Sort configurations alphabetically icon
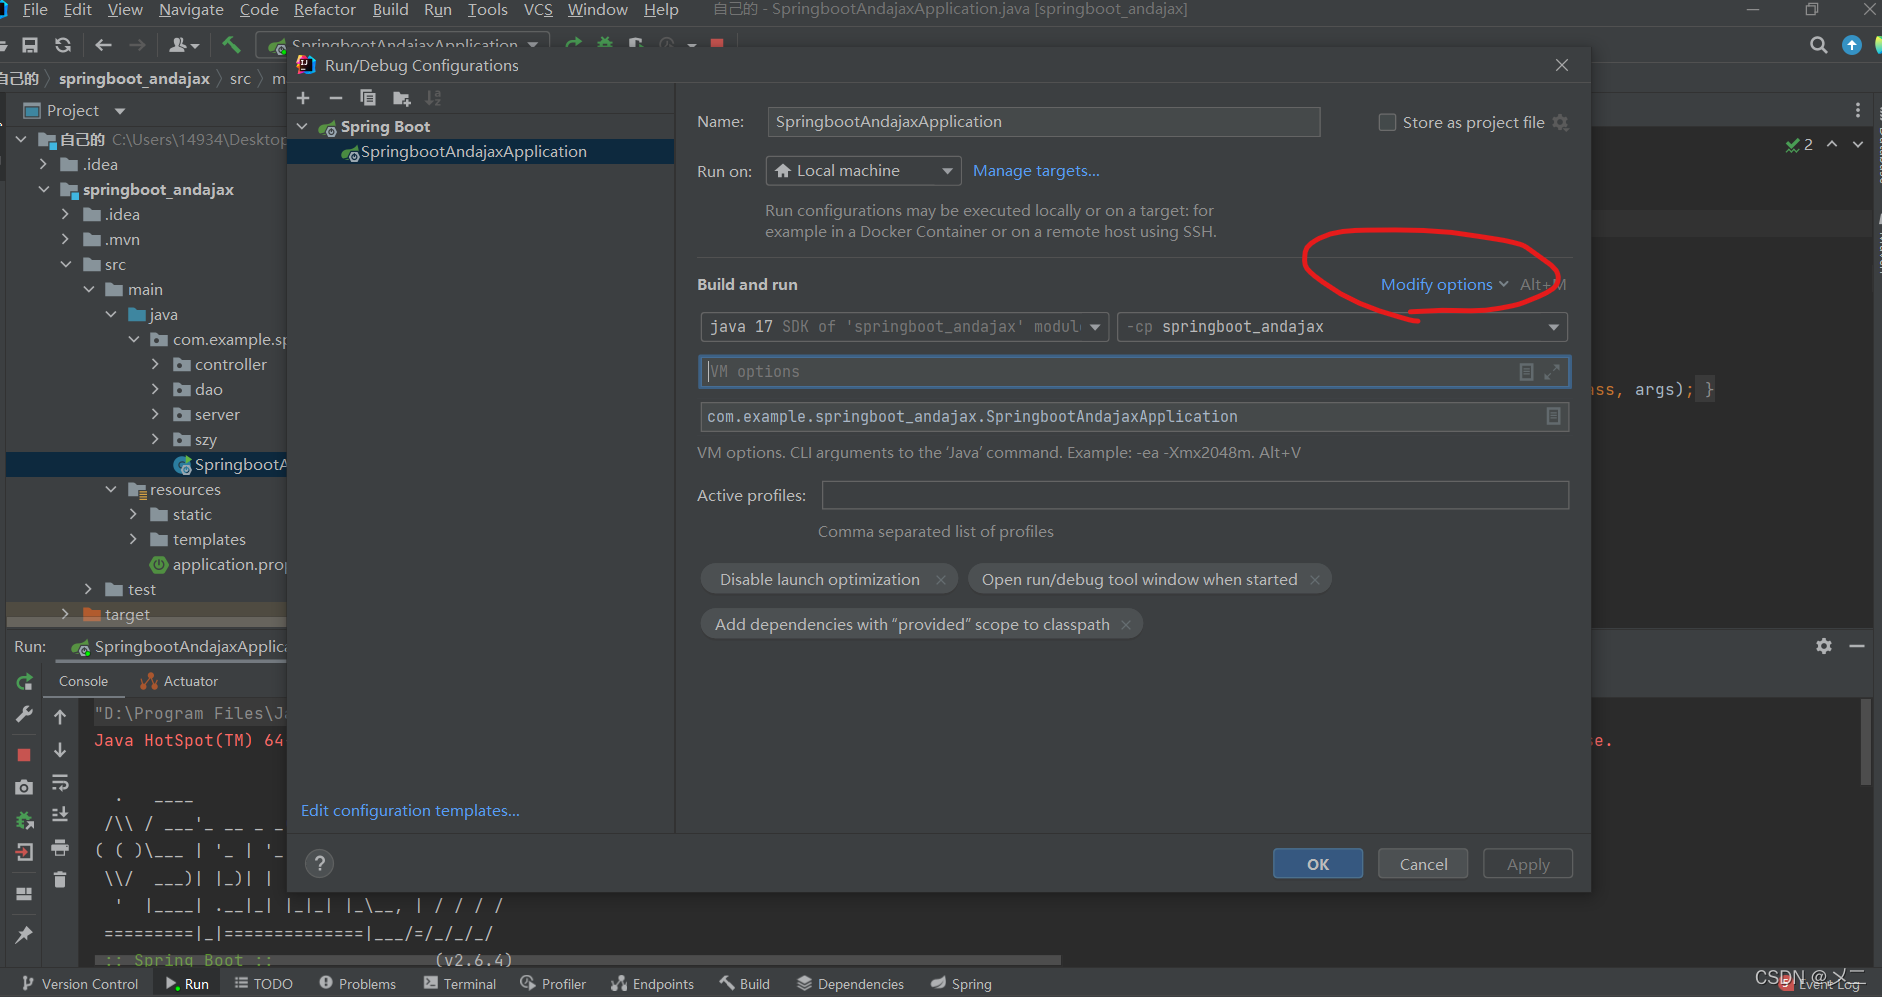 pyautogui.click(x=433, y=98)
